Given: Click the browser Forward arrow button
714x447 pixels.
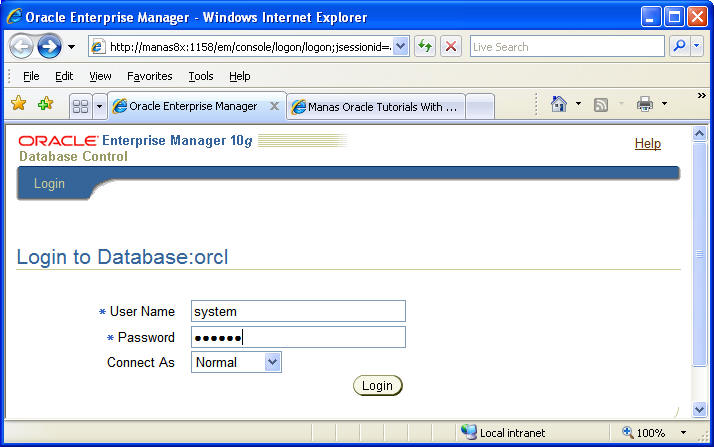Looking at the screenshot, I should point(49,46).
